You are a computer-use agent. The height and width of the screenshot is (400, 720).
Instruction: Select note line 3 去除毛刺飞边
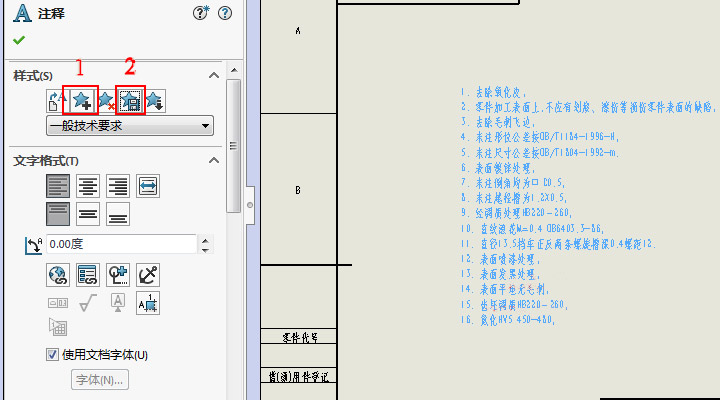tap(498, 122)
